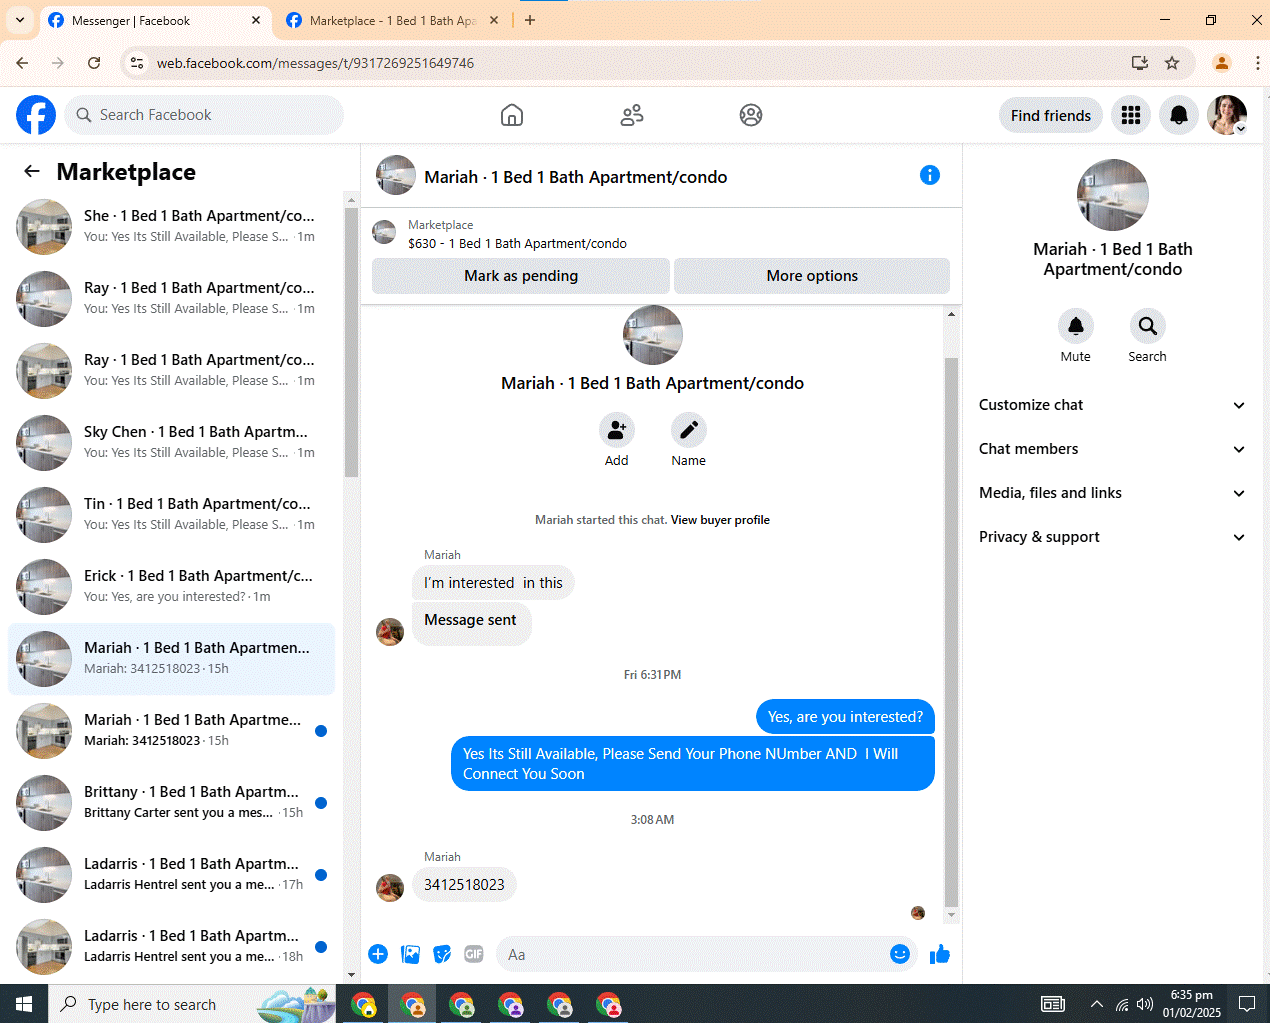Open the $630 listing link
The height and width of the screenshot is (1023, 1270).
coord(517,243)
